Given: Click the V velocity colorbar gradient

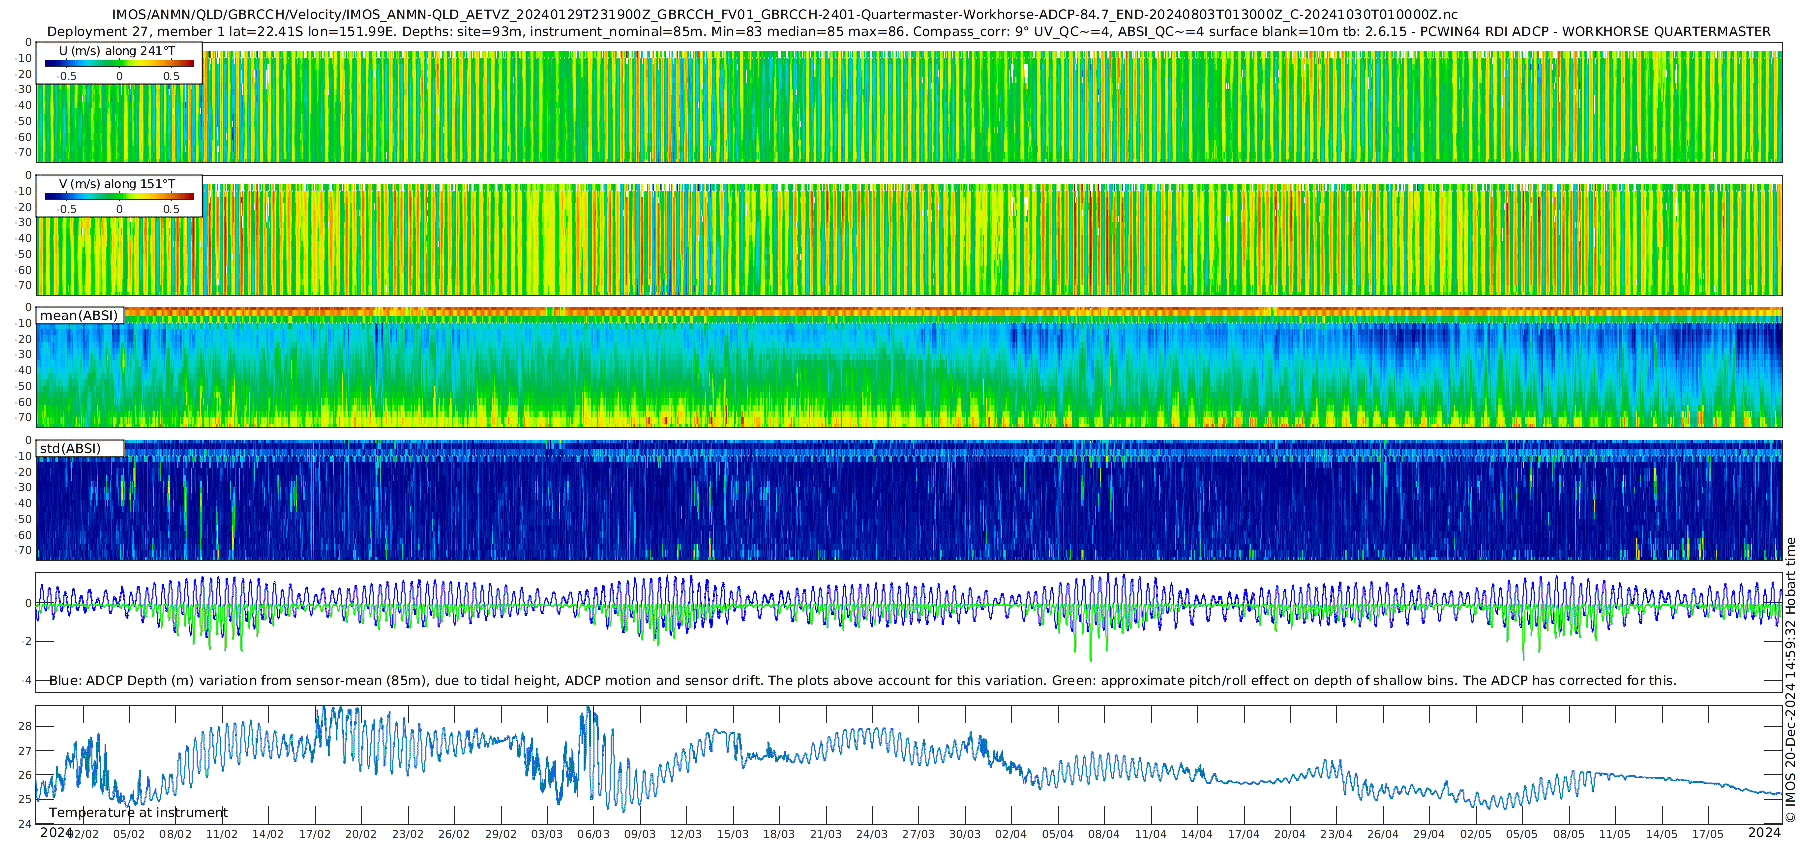Looking at the screenshot, I should click(x=119, y=197).
